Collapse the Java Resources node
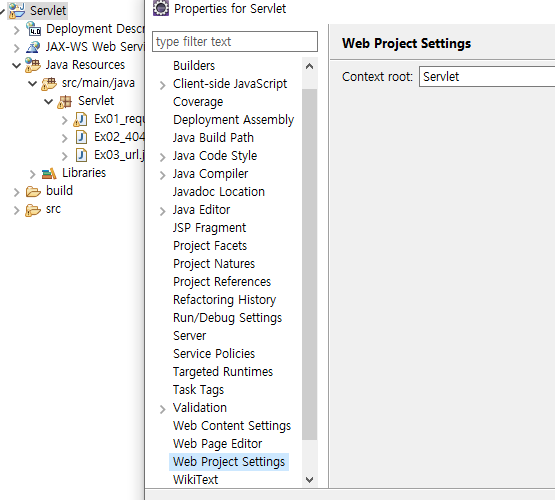Viewport: 555px width, 500px height. (16, 65)
